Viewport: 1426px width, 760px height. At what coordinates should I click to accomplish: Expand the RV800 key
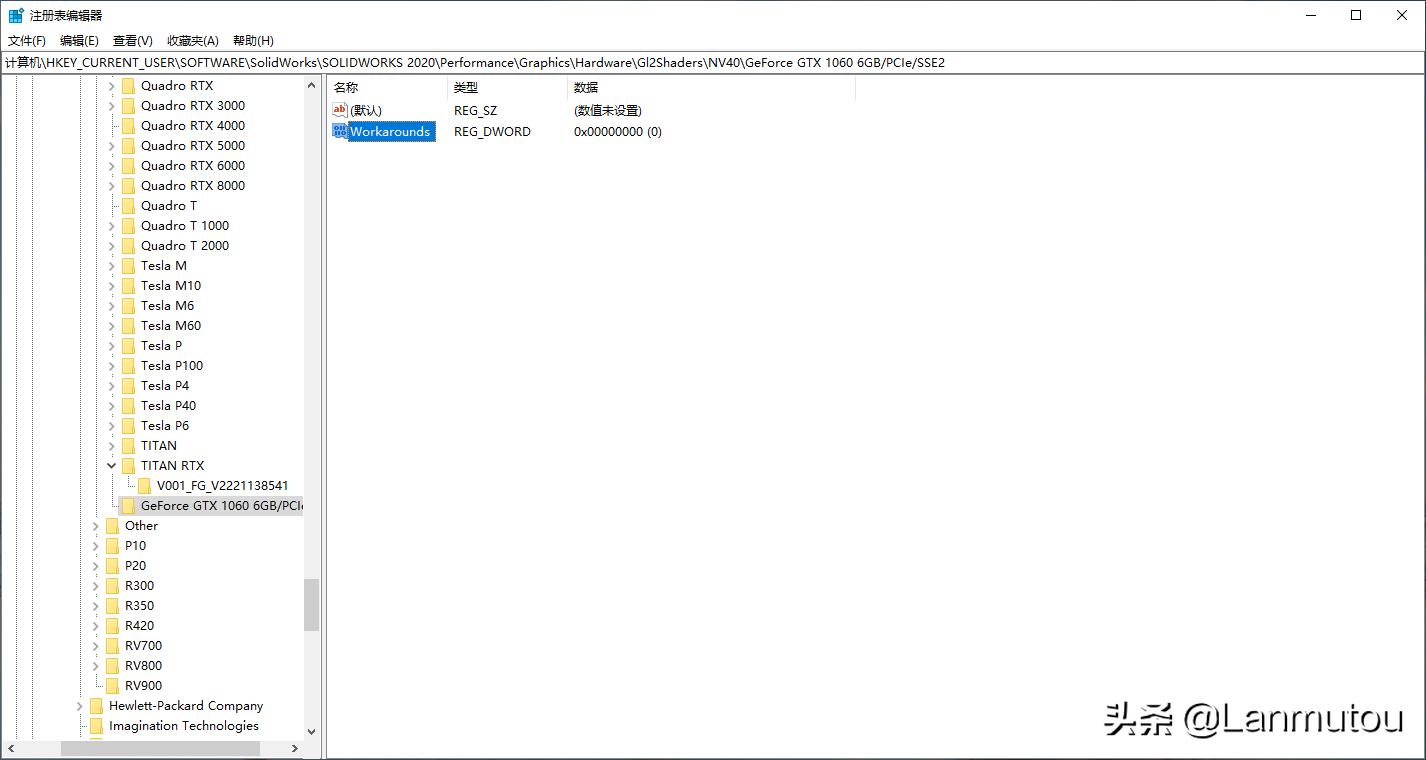coord(96,665)
